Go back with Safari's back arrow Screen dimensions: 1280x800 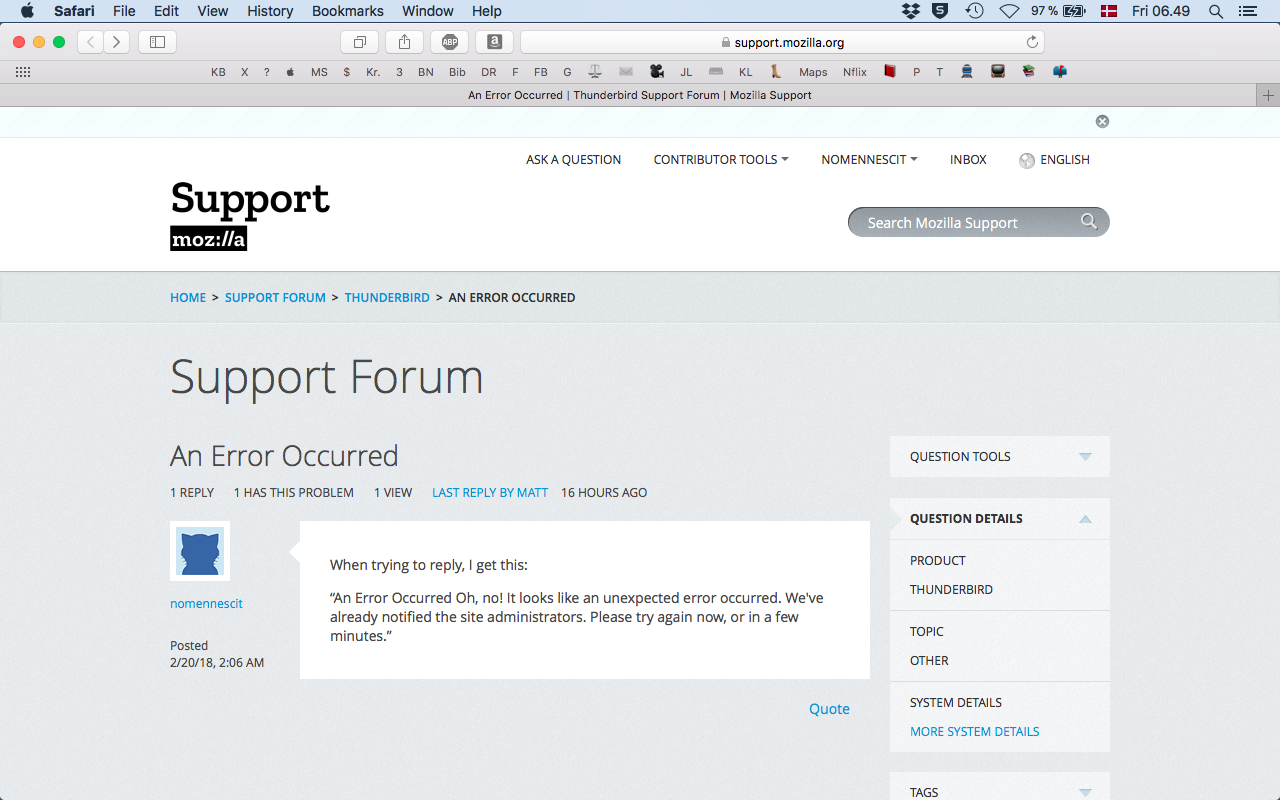(x=91, y=42)
